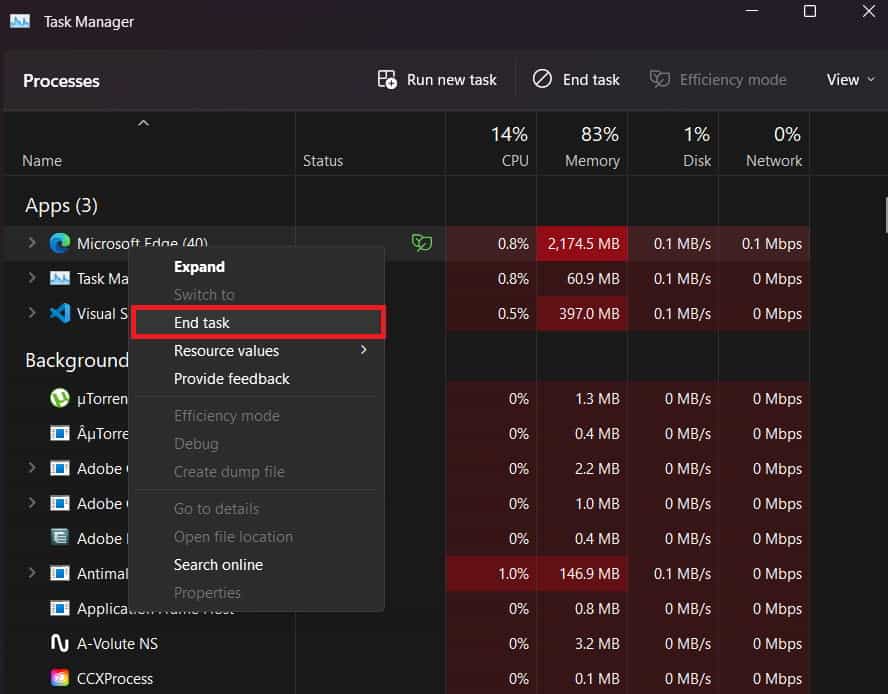Choose Search online from context menu
This screenshot has height=694, width=888.
pyautogui.click(x=218, y=565)
